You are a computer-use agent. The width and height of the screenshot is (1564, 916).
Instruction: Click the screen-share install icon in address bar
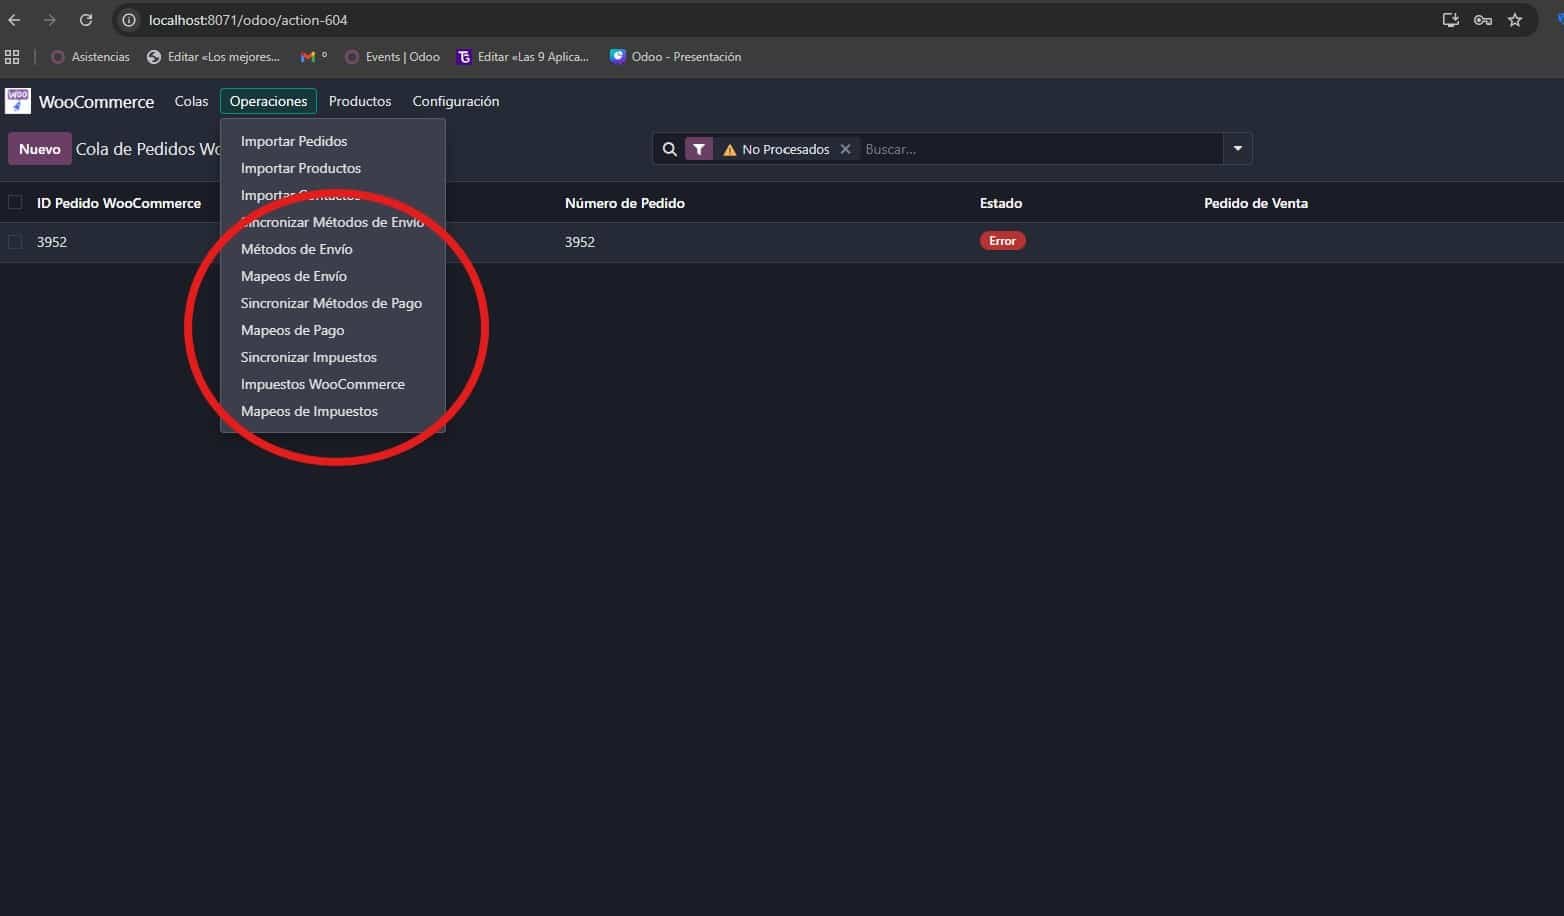[1451, 19]
